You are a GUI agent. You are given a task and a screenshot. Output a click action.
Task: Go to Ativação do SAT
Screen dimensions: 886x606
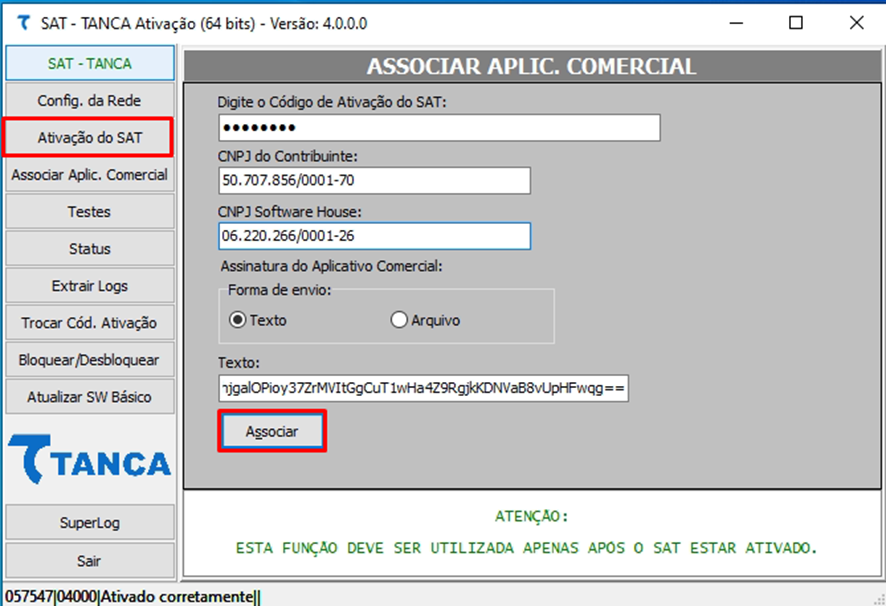[90, 138]
